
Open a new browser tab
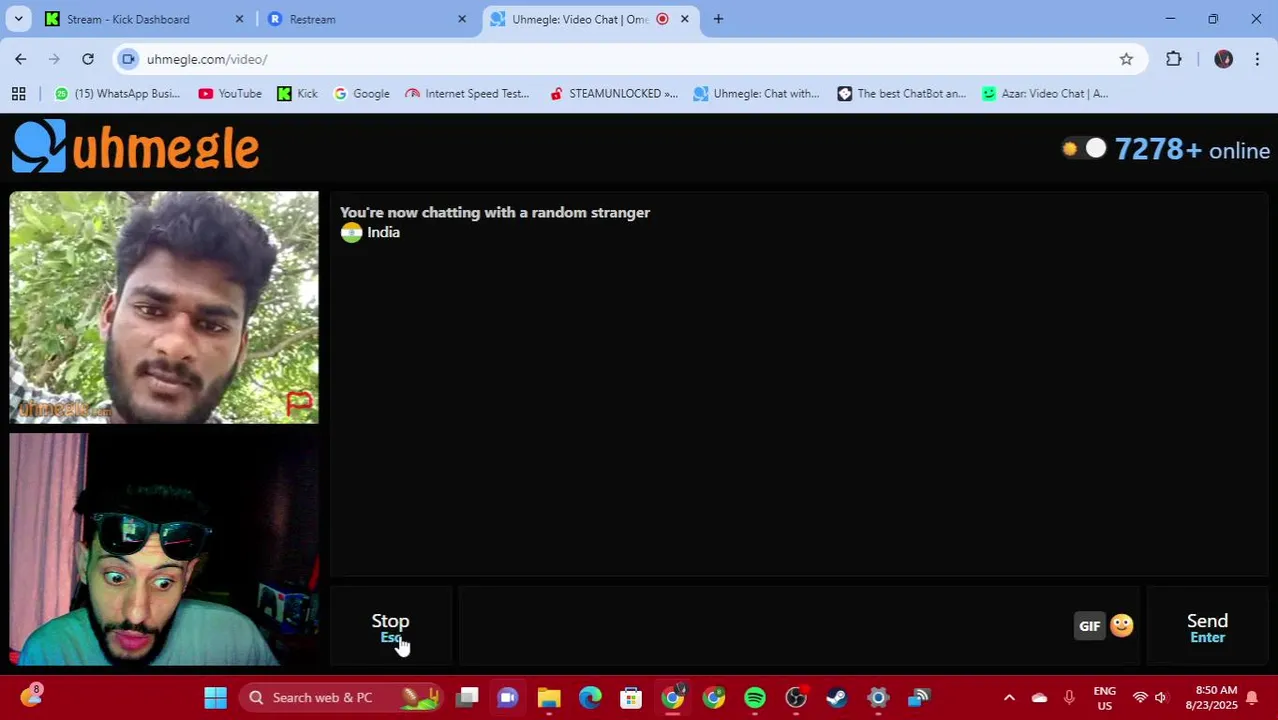coord(718,19)
